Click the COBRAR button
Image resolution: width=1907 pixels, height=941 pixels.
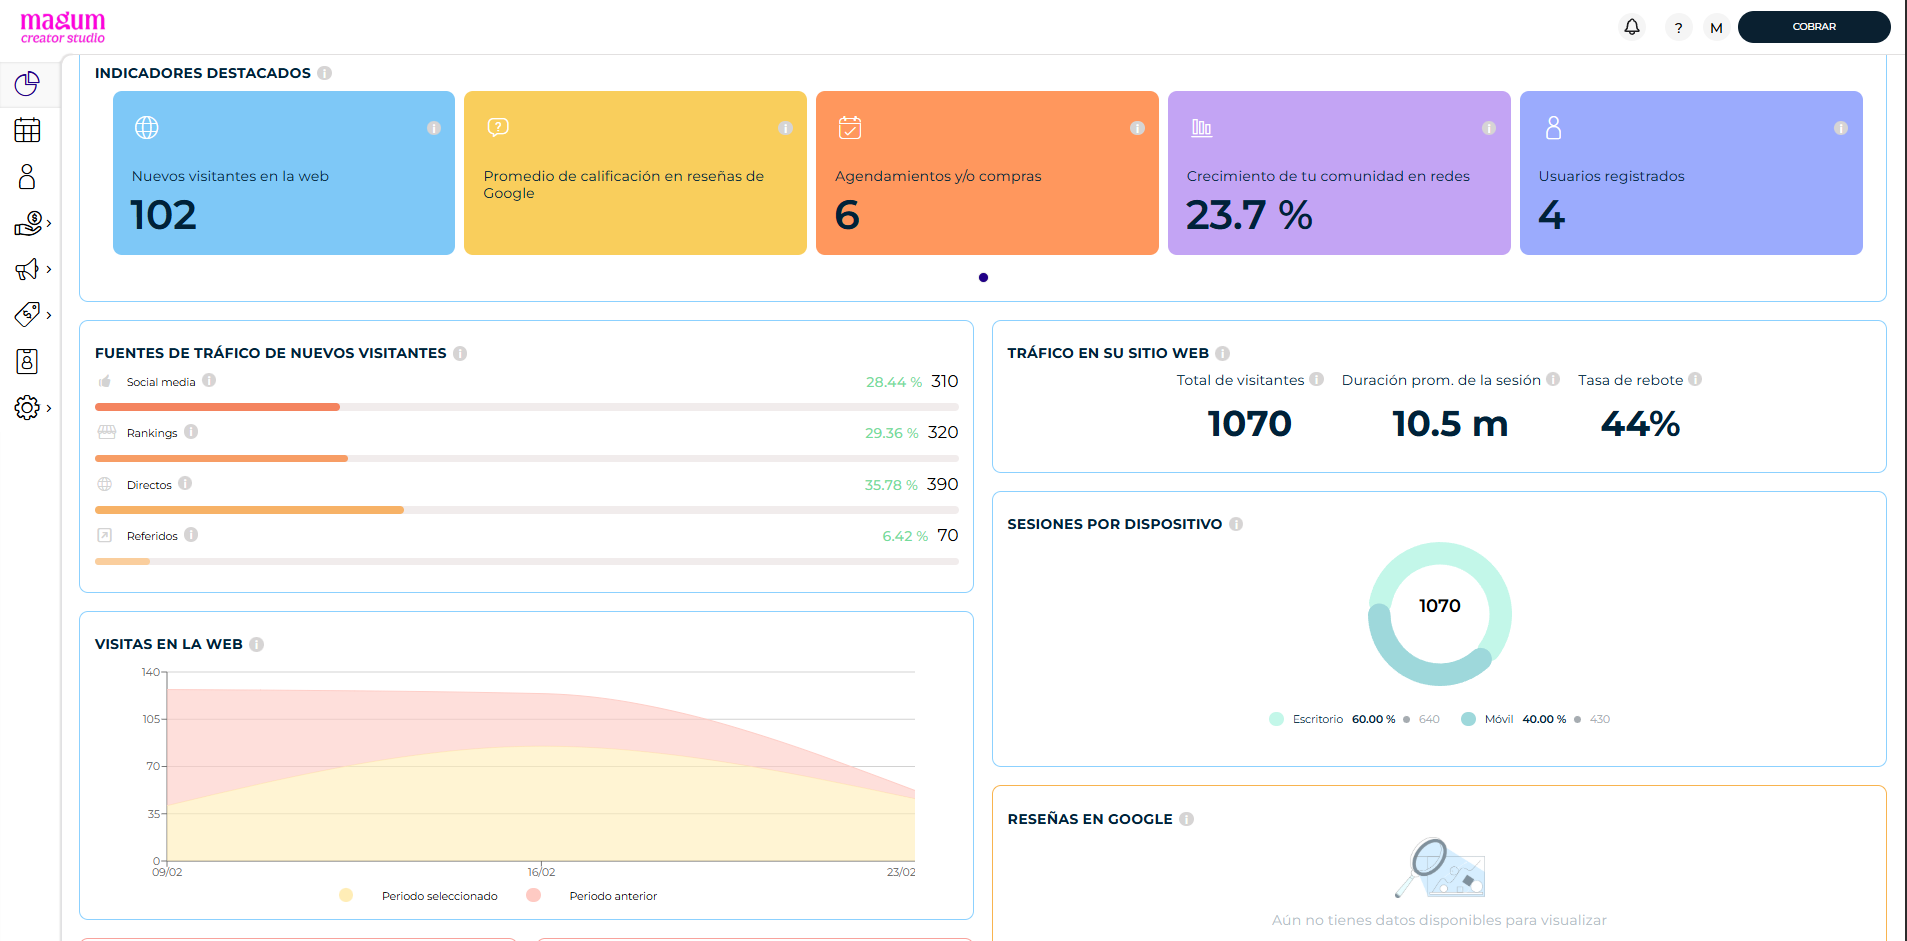[x=1814, y=27]
